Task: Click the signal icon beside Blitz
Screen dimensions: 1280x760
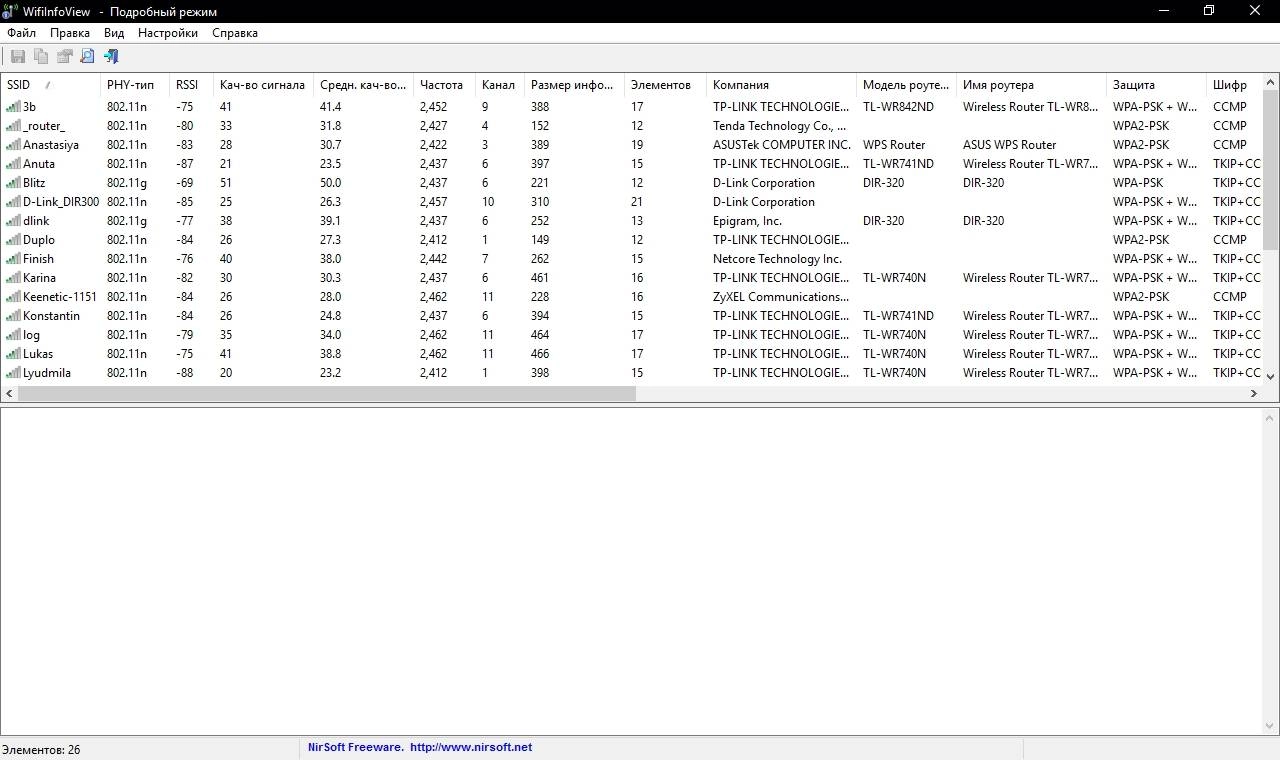Action: (x=13, y=183)
